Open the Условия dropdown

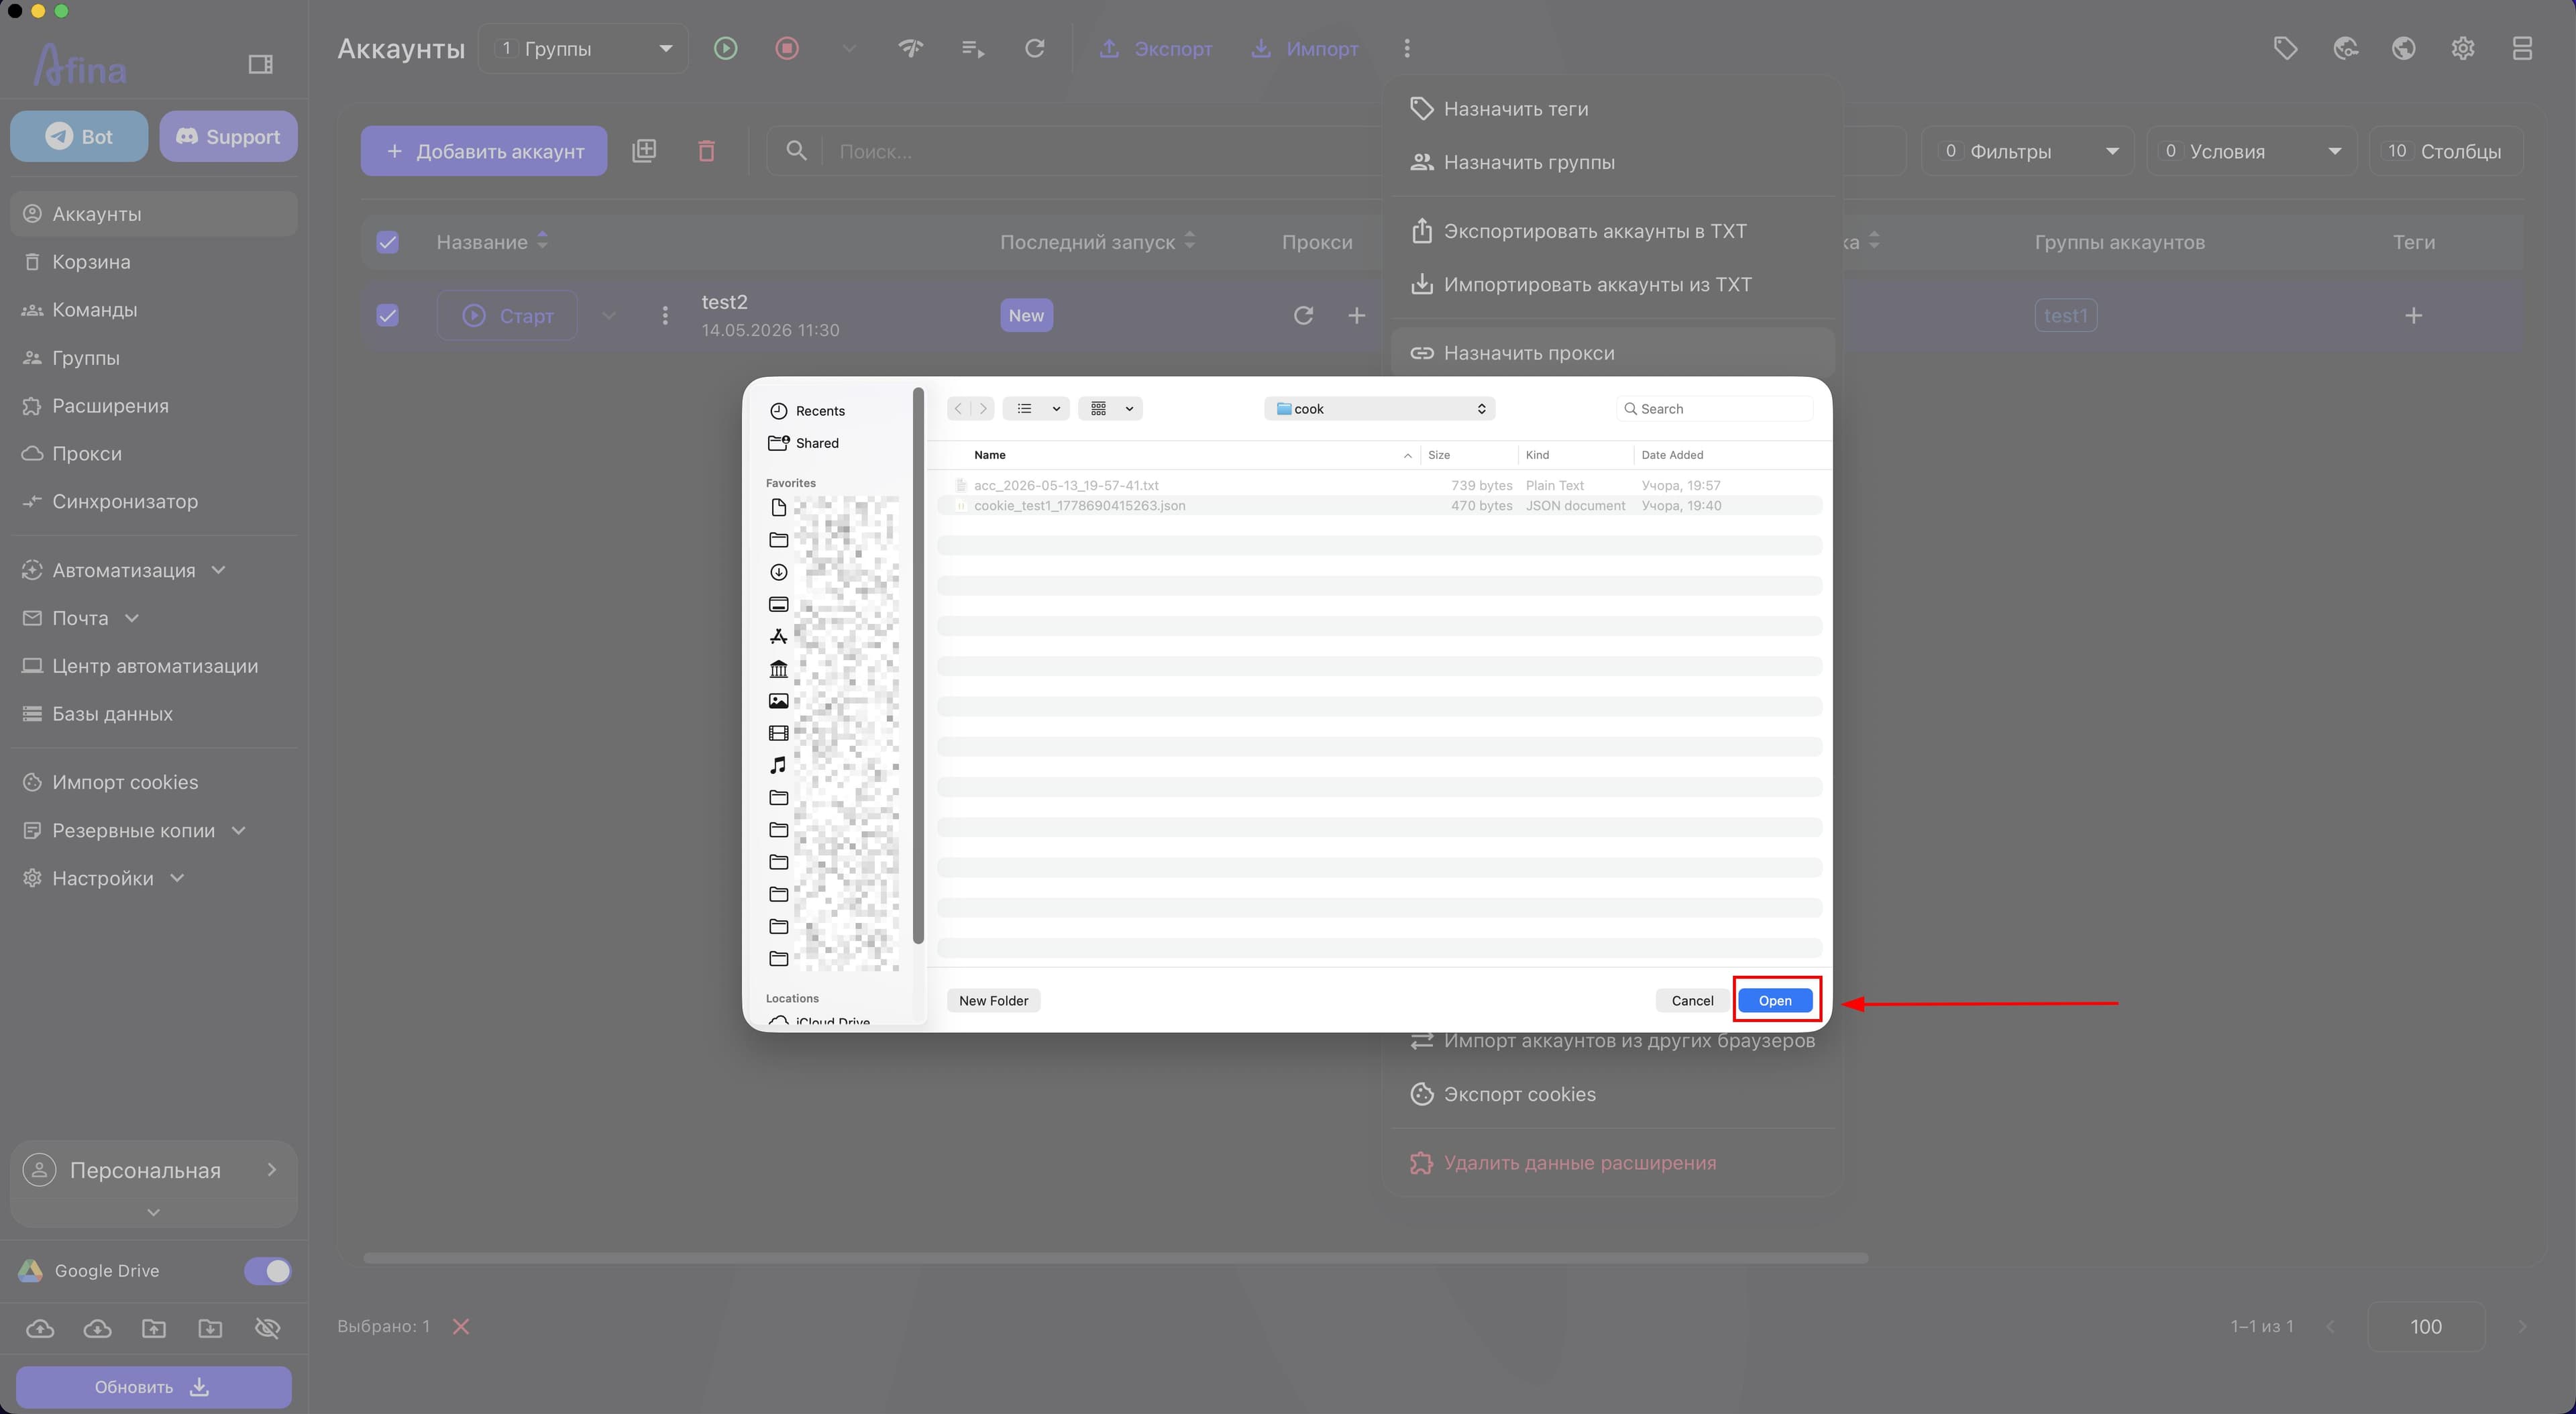[x=2251, y=151]
